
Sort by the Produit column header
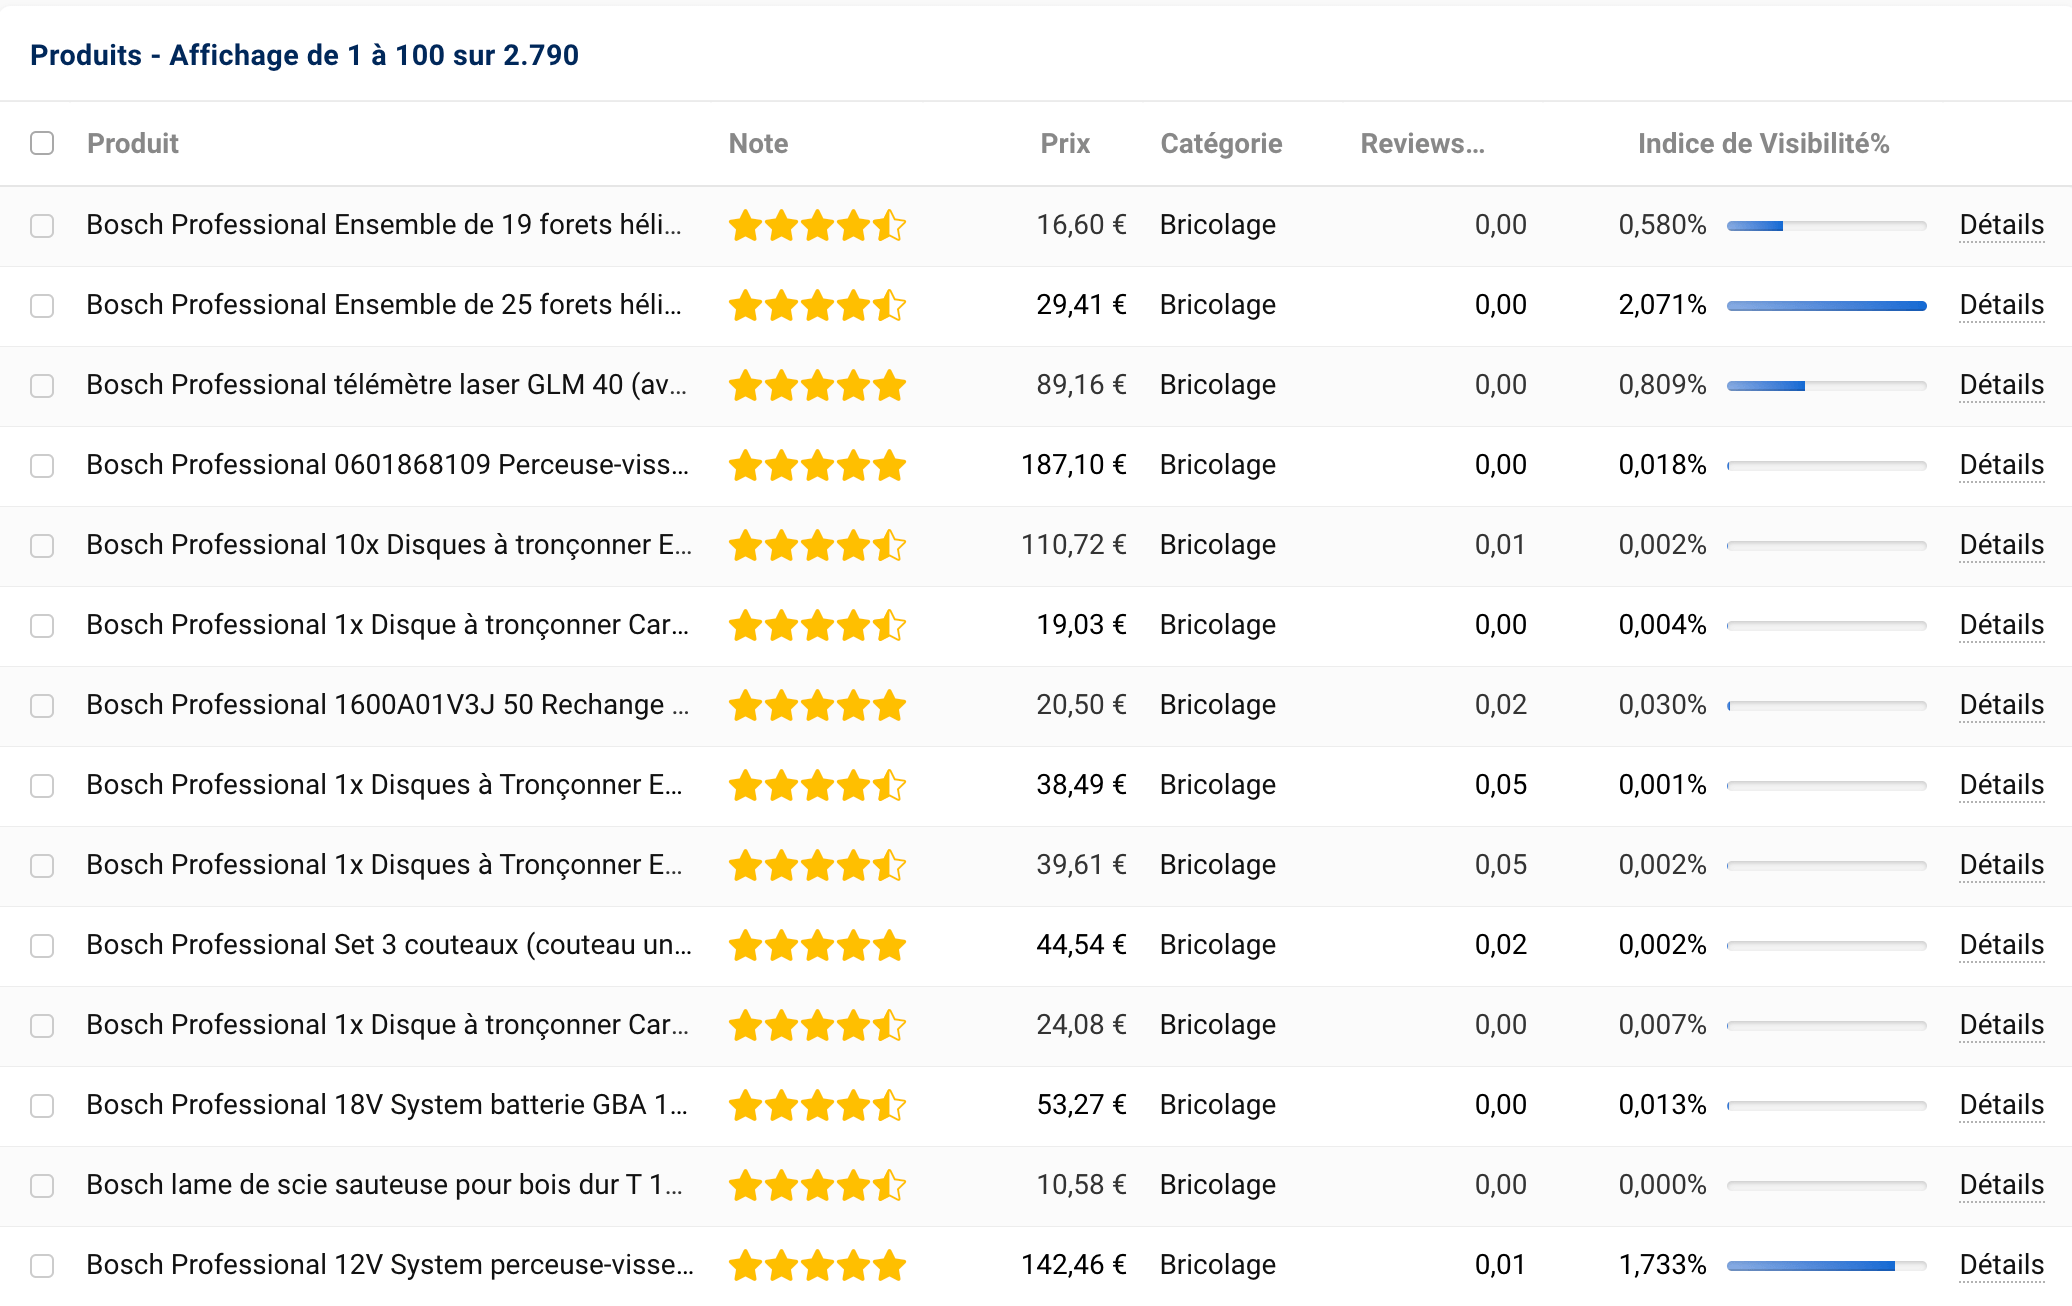[x=133, y=144]
